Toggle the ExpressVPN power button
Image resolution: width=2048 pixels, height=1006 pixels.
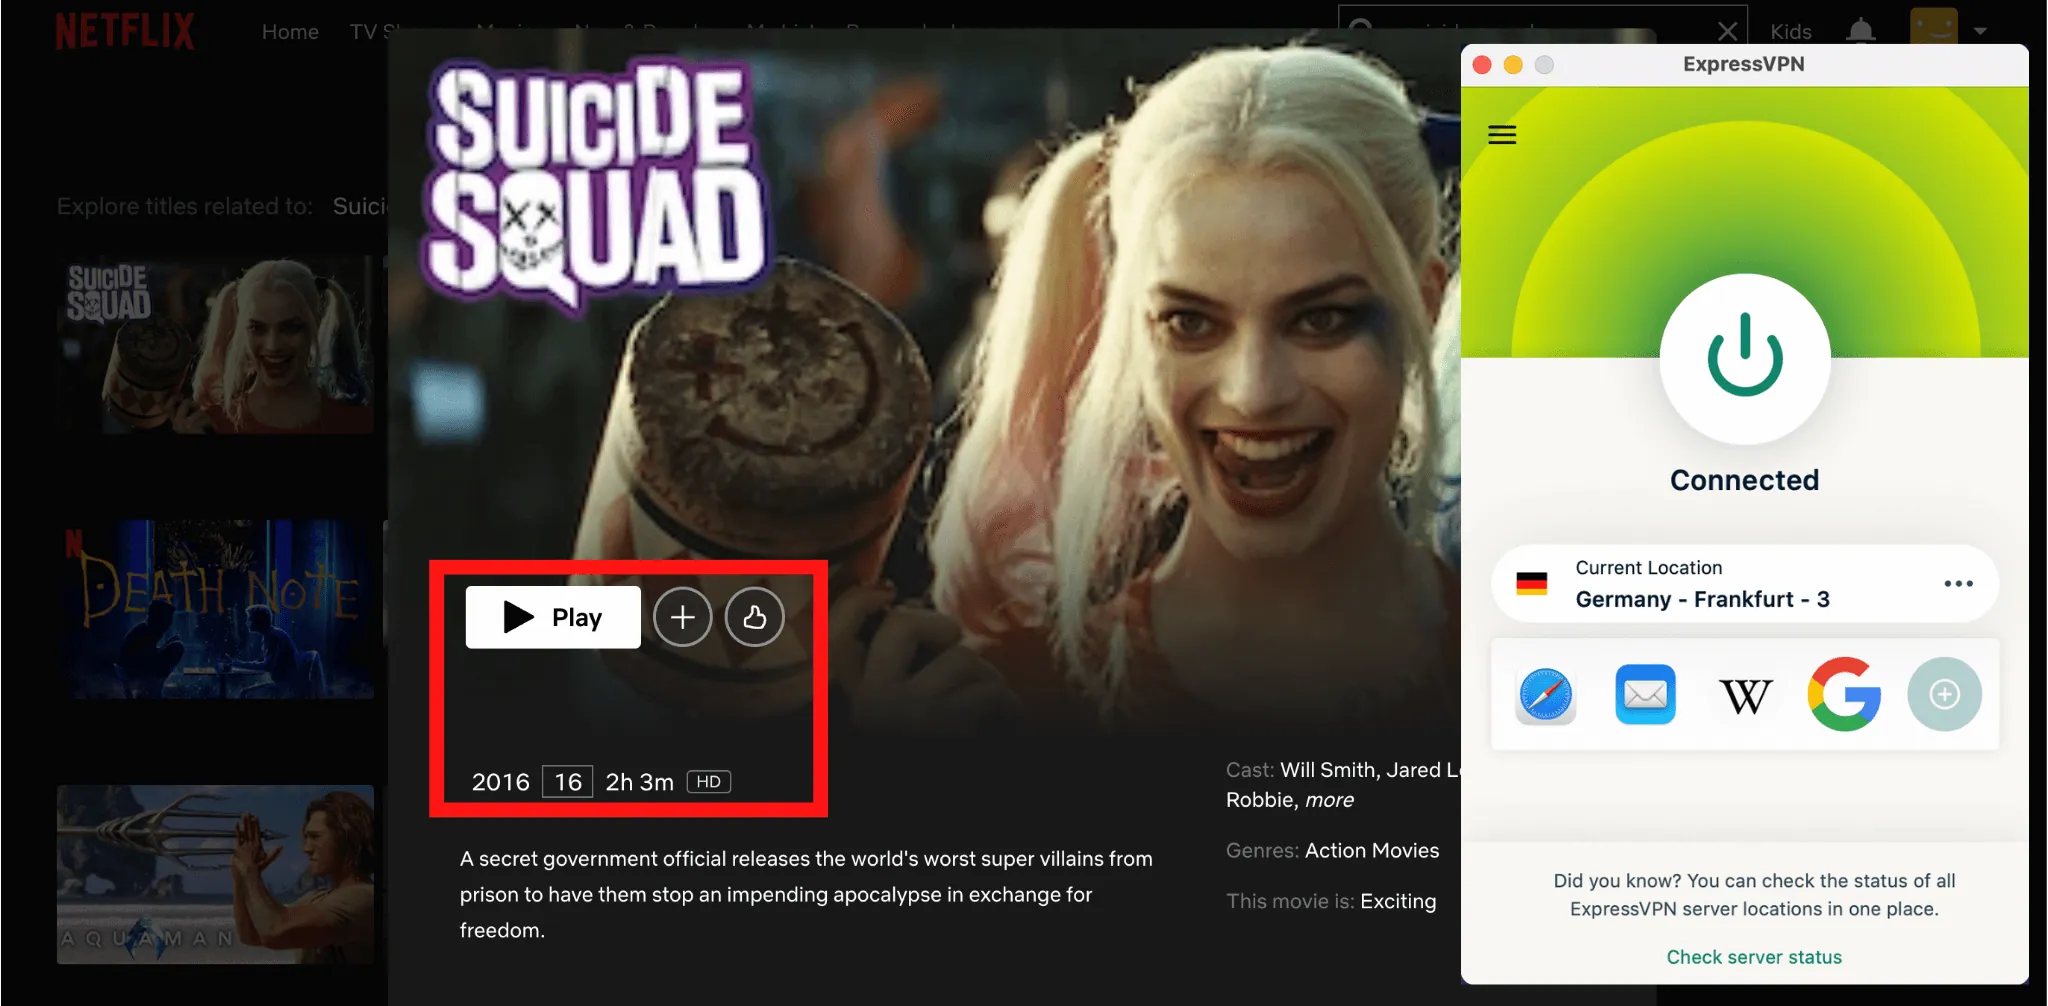point(1745,358)
